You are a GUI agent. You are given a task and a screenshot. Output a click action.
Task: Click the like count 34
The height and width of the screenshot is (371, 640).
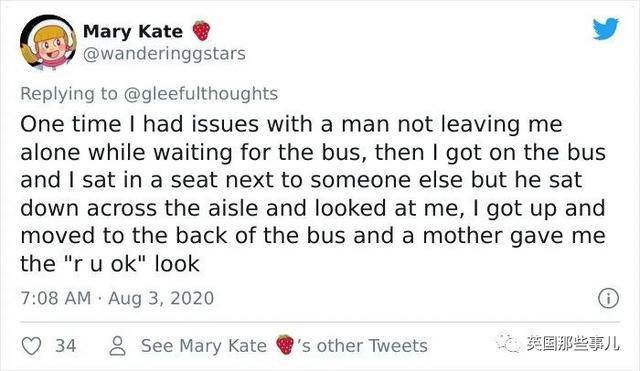tap(66, 346)
